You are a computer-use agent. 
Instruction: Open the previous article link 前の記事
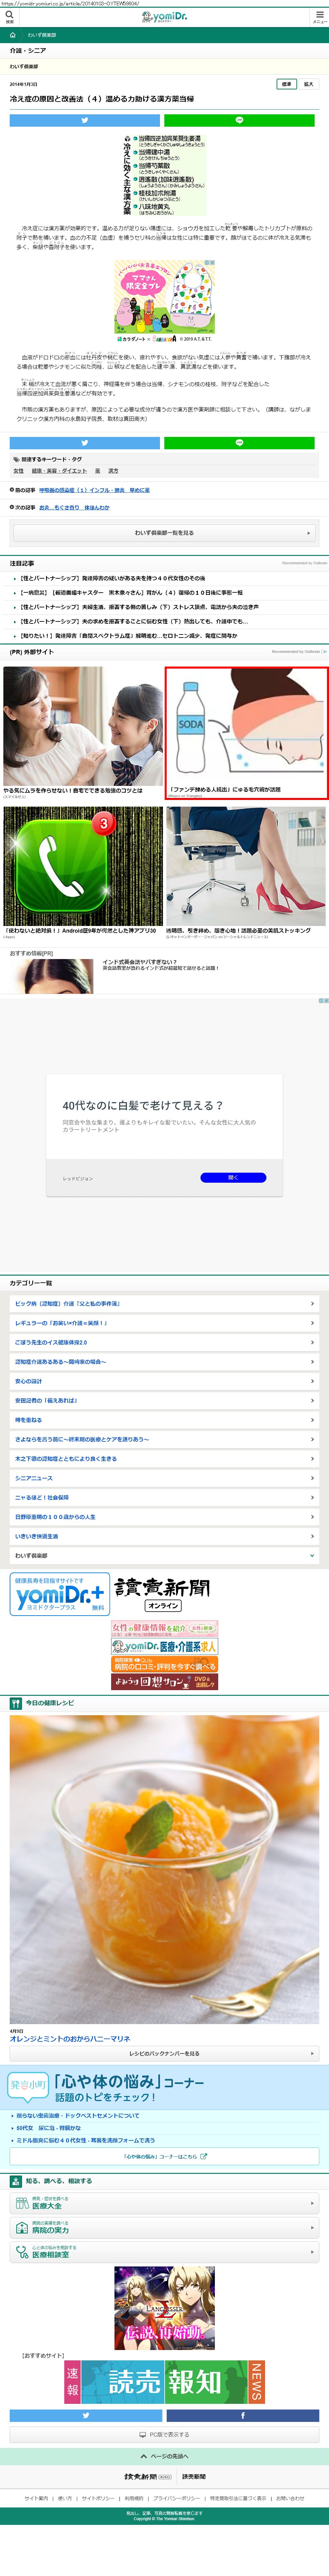94,490
